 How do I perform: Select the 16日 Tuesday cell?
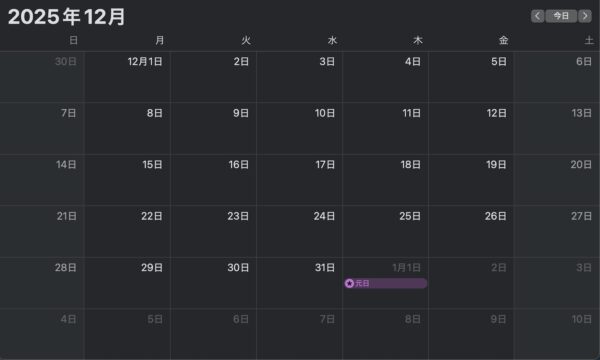coord(214,180)
